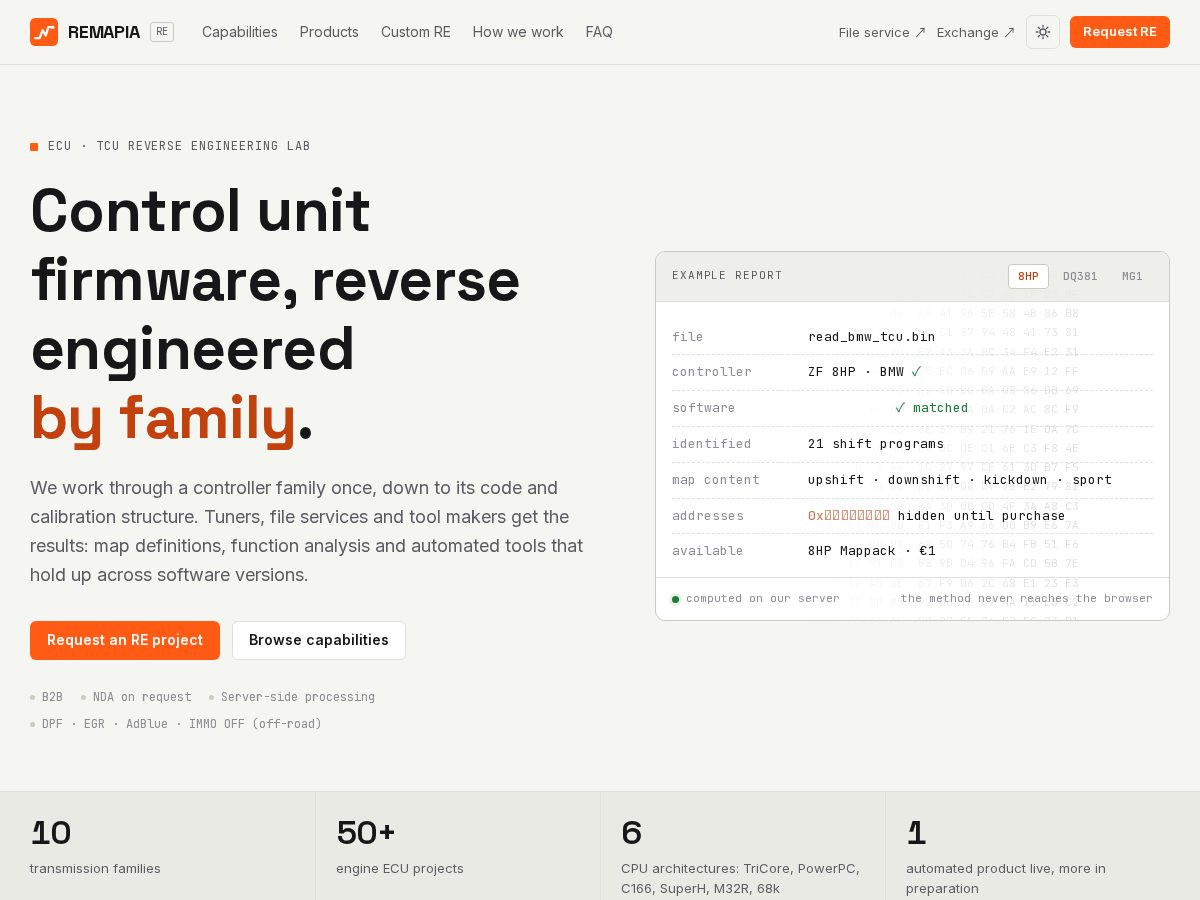Click the B2B tag text
The width and height of the screenshot is (1200, 900).
pos(52,697)
